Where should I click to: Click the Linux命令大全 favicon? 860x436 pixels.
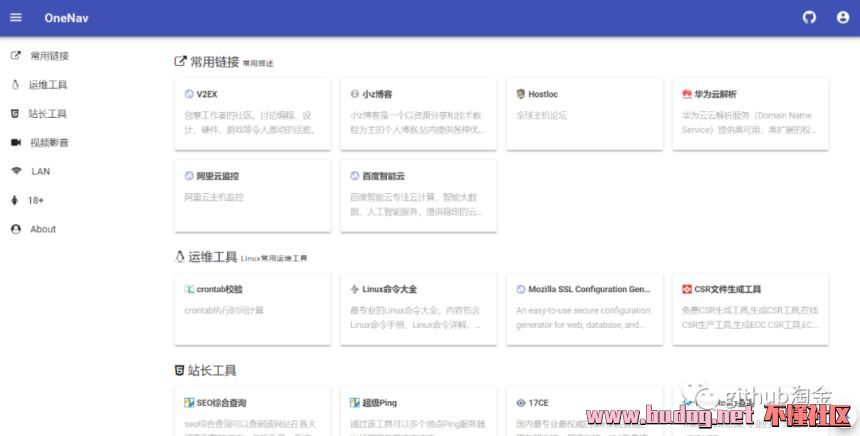pyautogui.click(x=355, y=289)
